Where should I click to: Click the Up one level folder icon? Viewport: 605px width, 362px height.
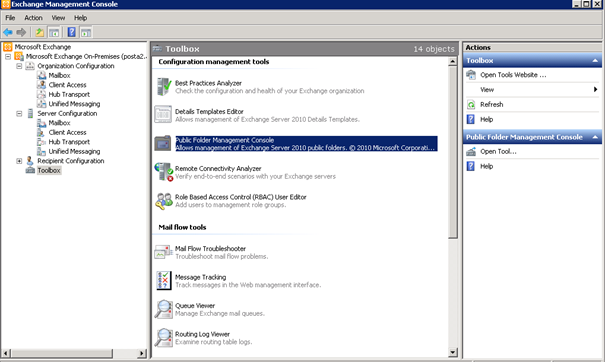tap(39, 32)
